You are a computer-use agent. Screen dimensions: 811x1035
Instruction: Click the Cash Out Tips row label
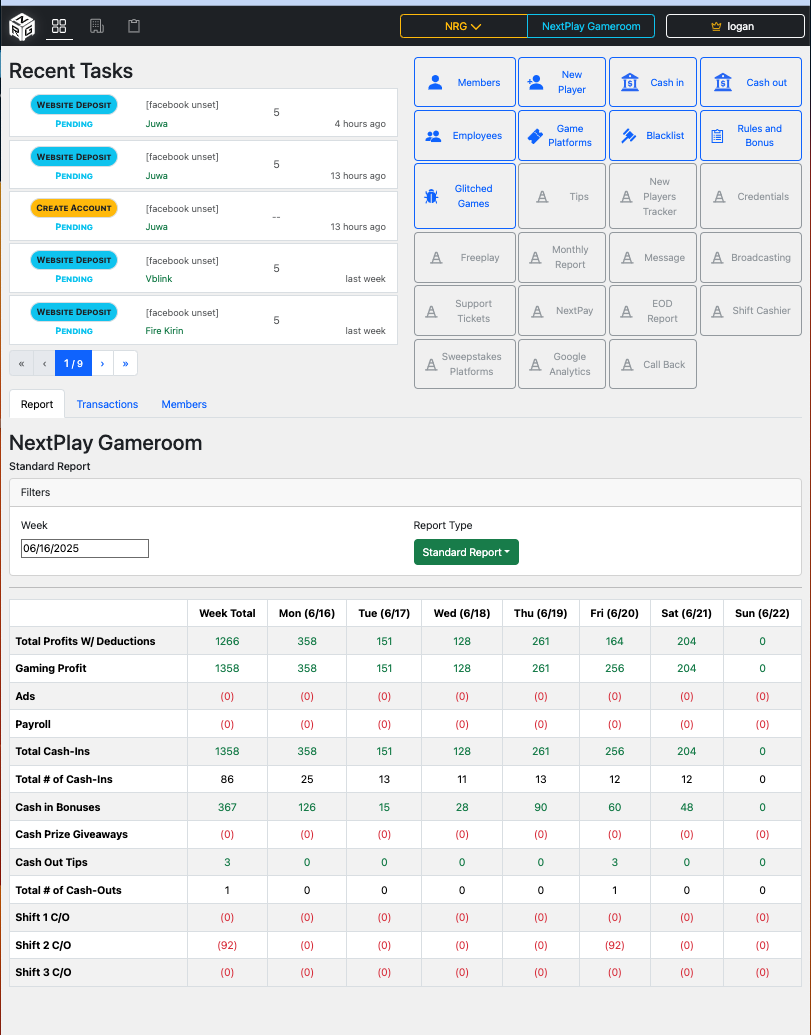(51, 862)
